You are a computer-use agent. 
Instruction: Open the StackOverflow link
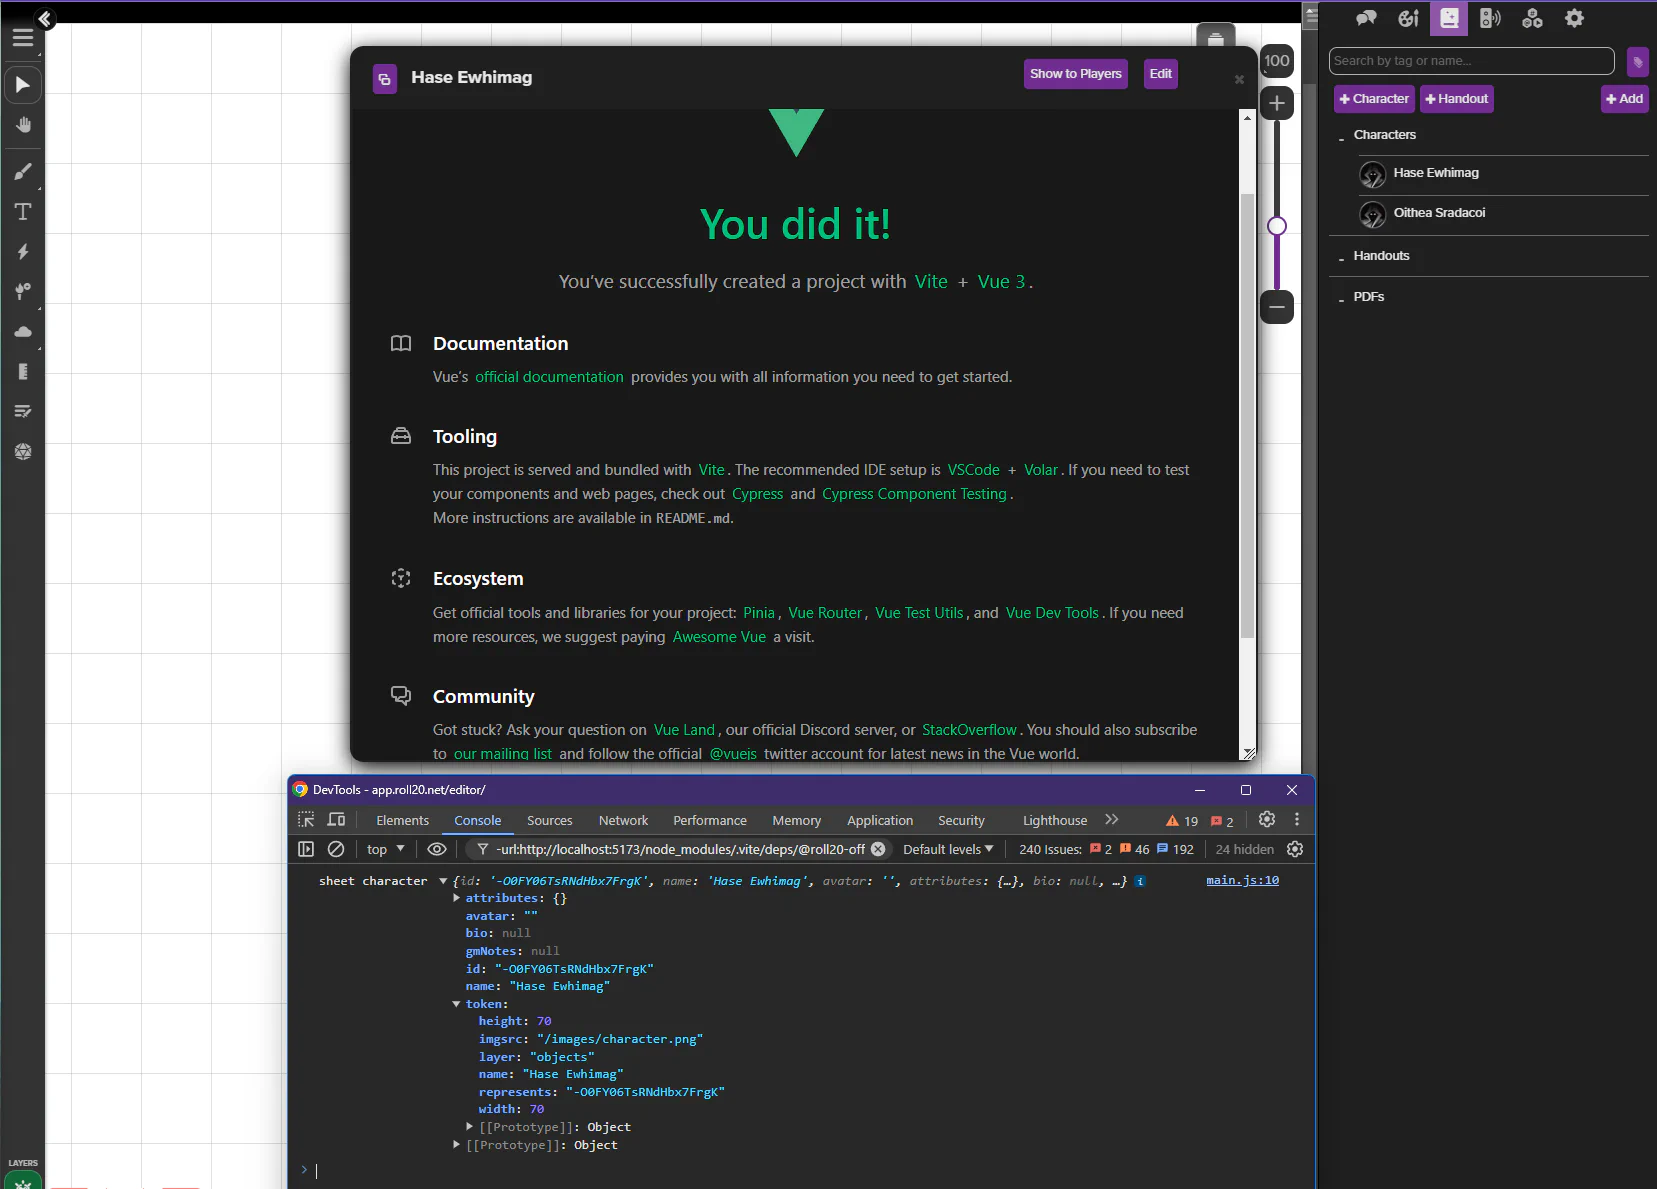(x=969, y=730)
